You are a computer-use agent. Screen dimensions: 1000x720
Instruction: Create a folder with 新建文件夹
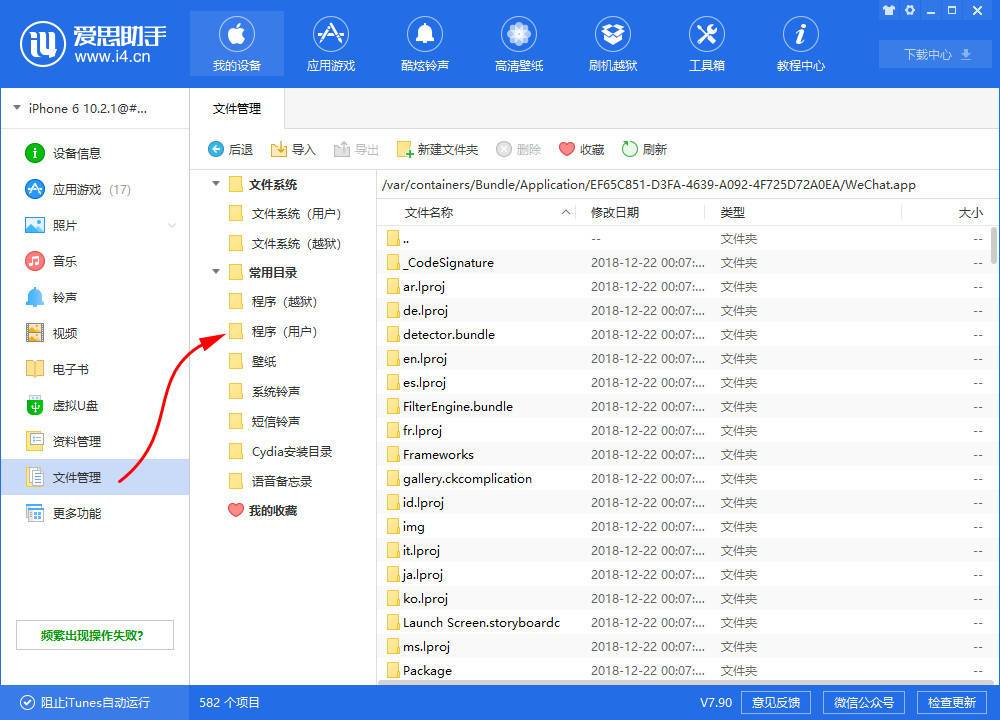pos(438,148)
